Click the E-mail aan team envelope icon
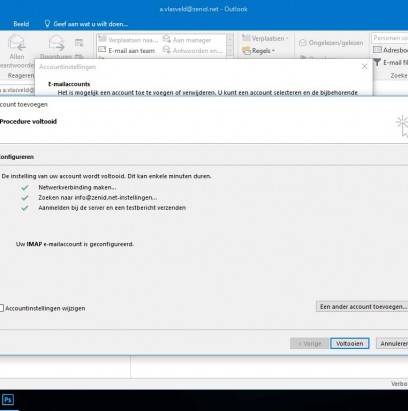 [x=102, y=50]
